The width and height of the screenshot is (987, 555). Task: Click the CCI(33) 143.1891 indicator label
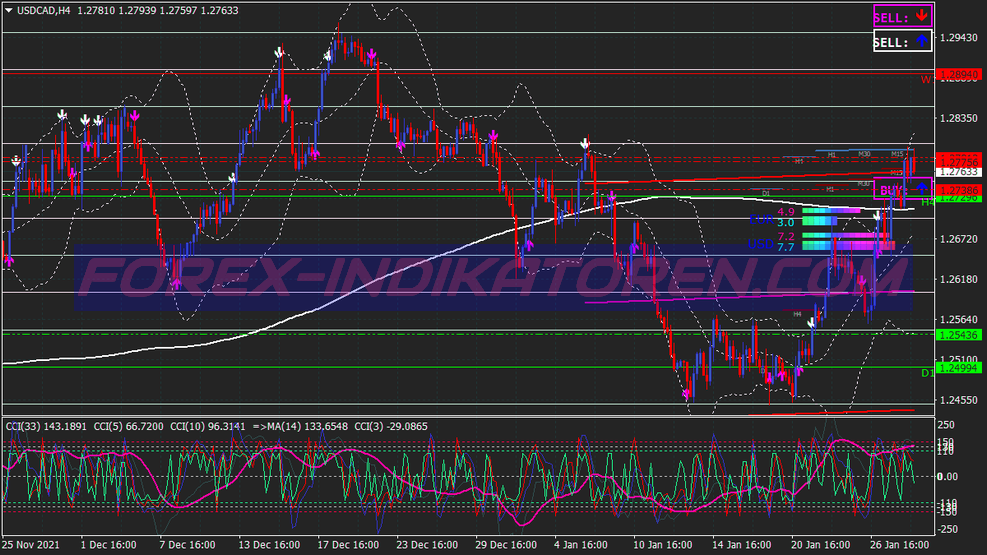[46, 427]
